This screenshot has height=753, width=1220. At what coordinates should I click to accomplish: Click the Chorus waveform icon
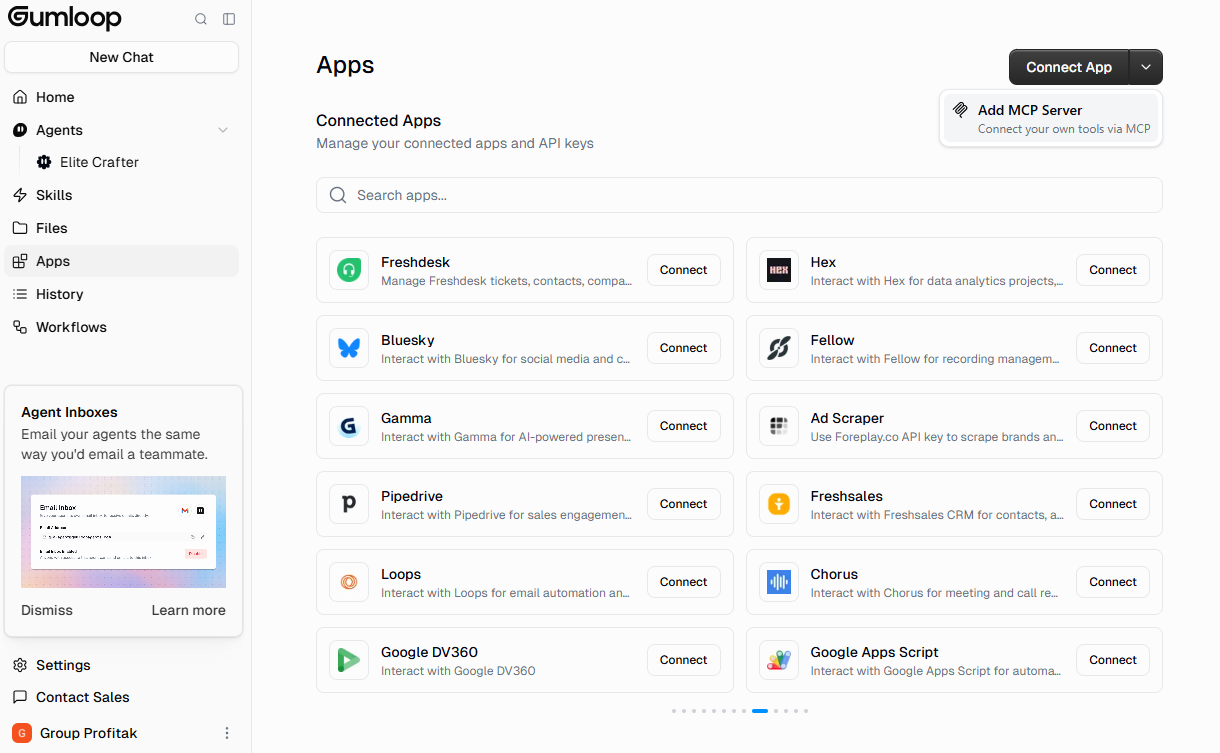click(778, 582)
